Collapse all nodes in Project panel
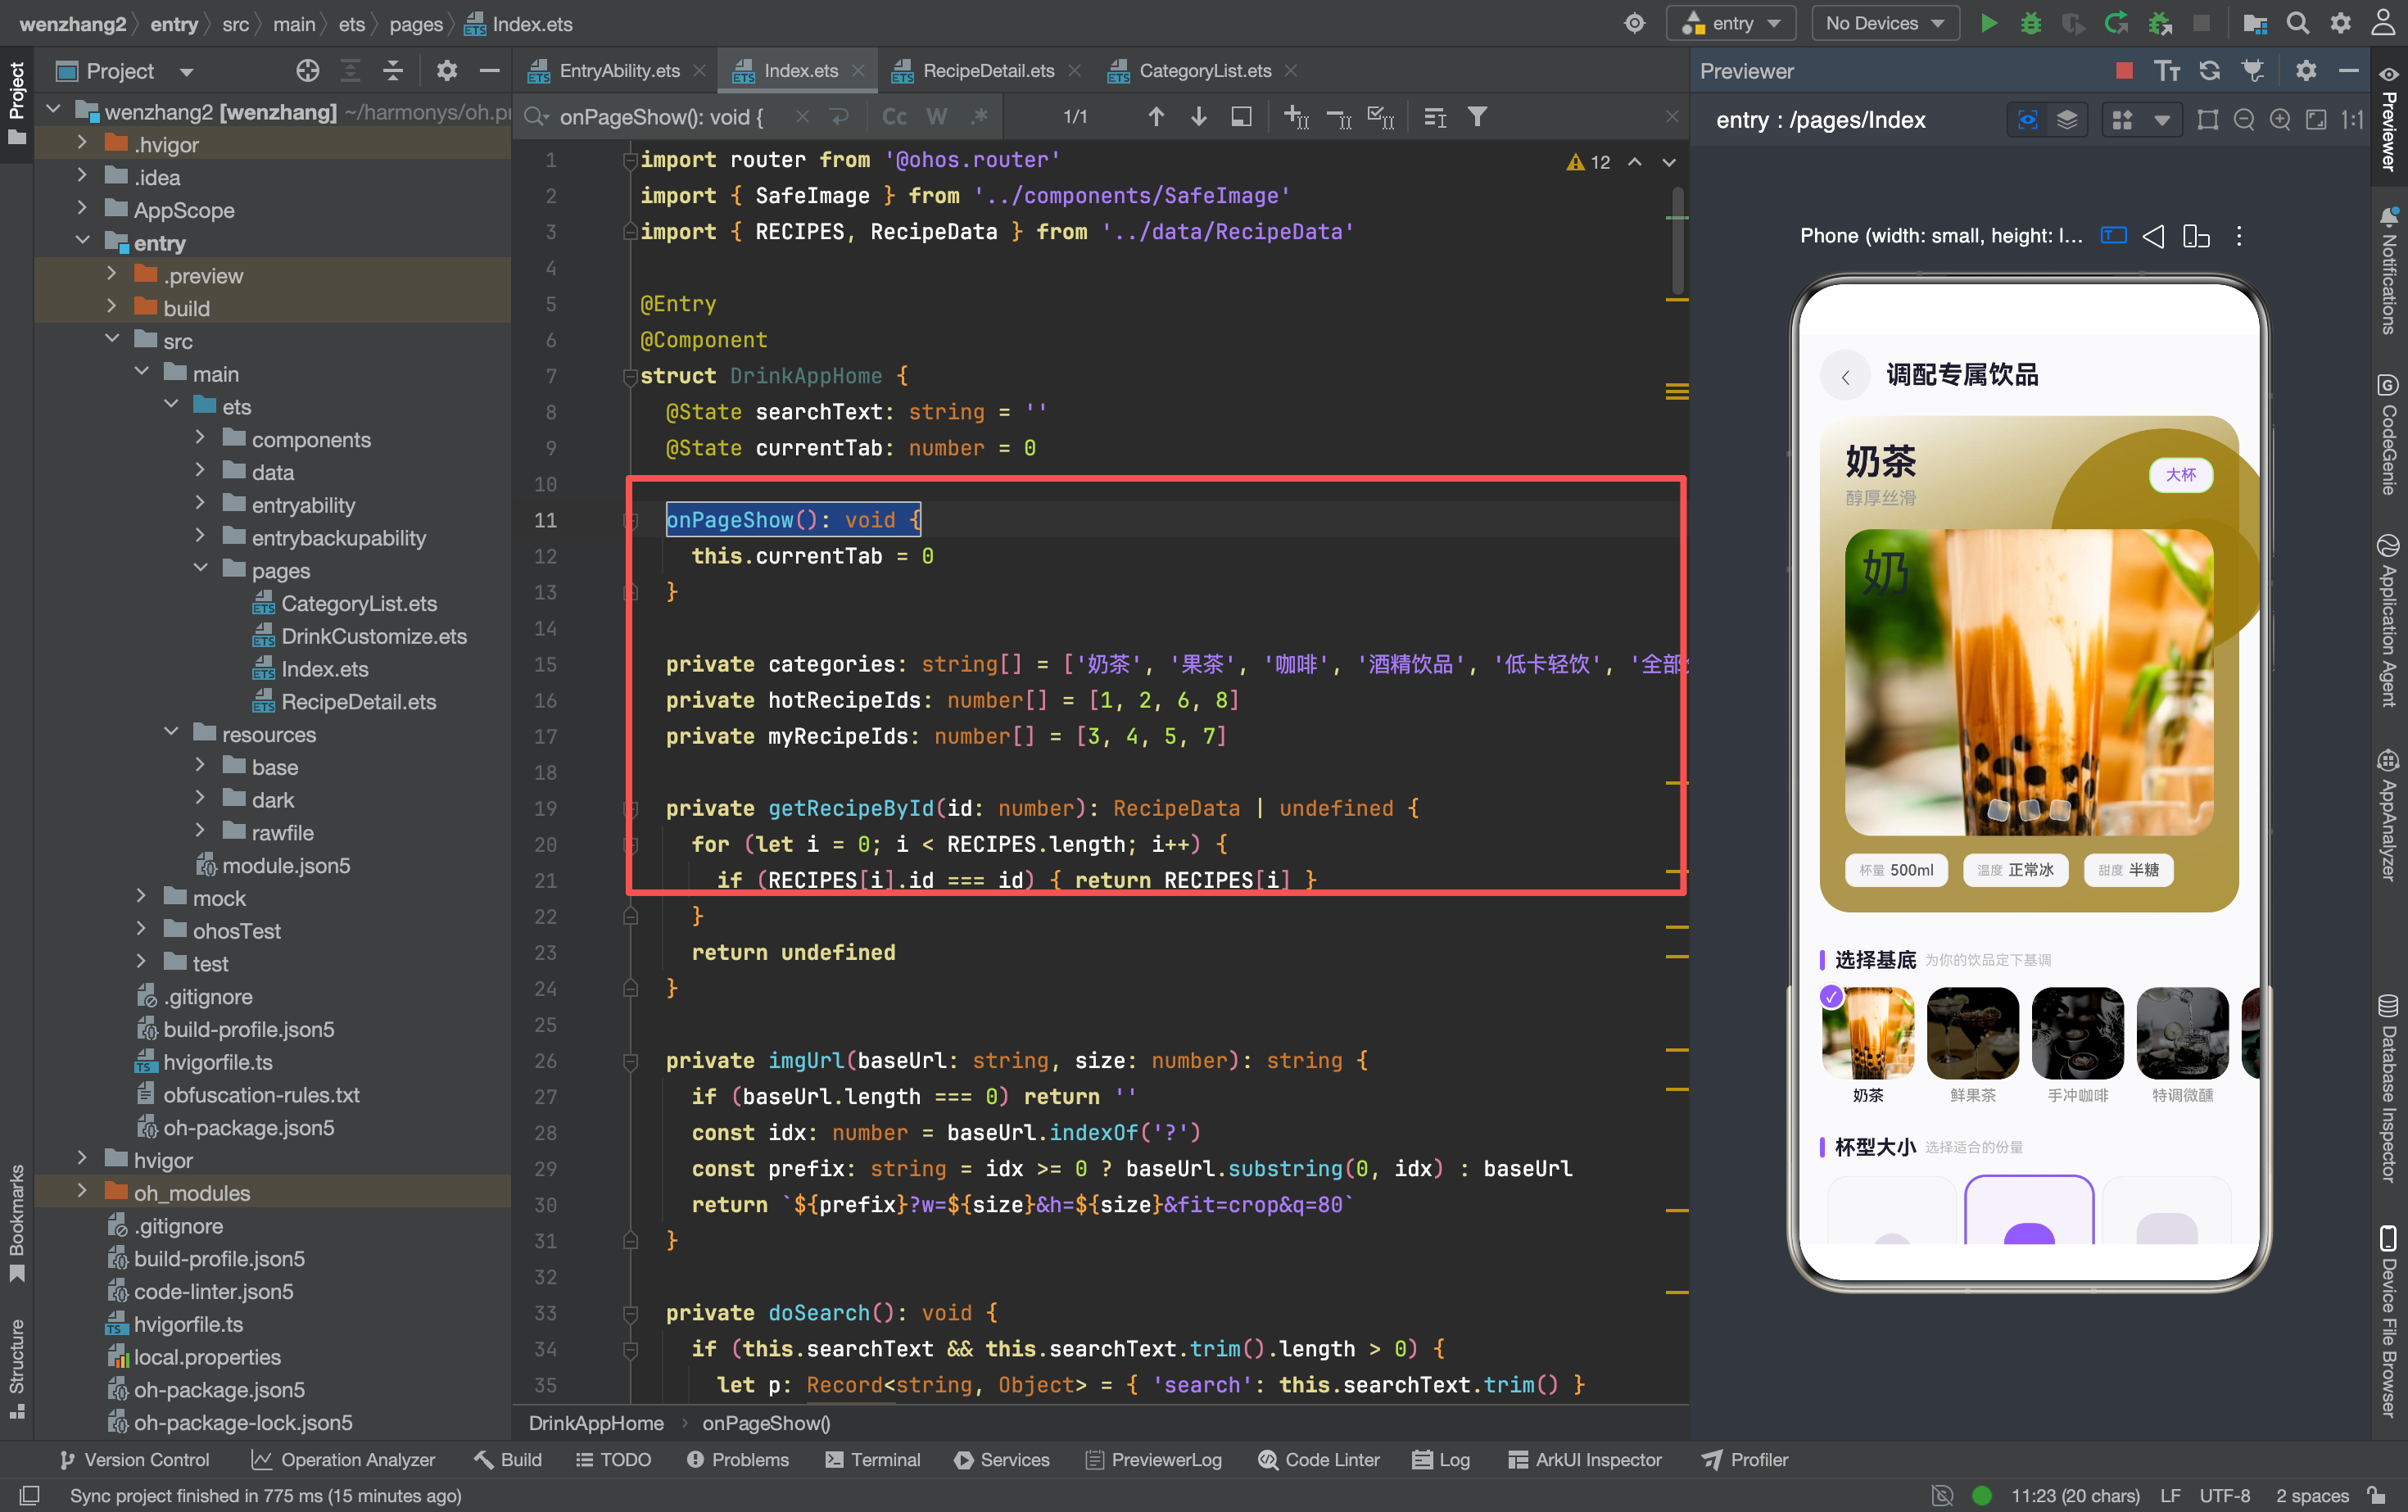The width and height of the screenshot is (2408, 1512). (x=393, y=70)
